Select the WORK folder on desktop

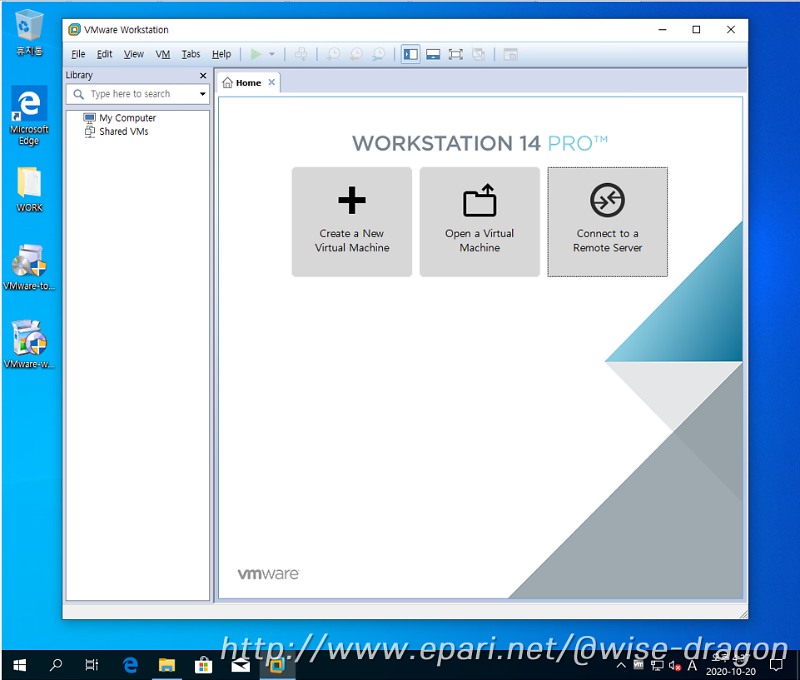(29, 189)
